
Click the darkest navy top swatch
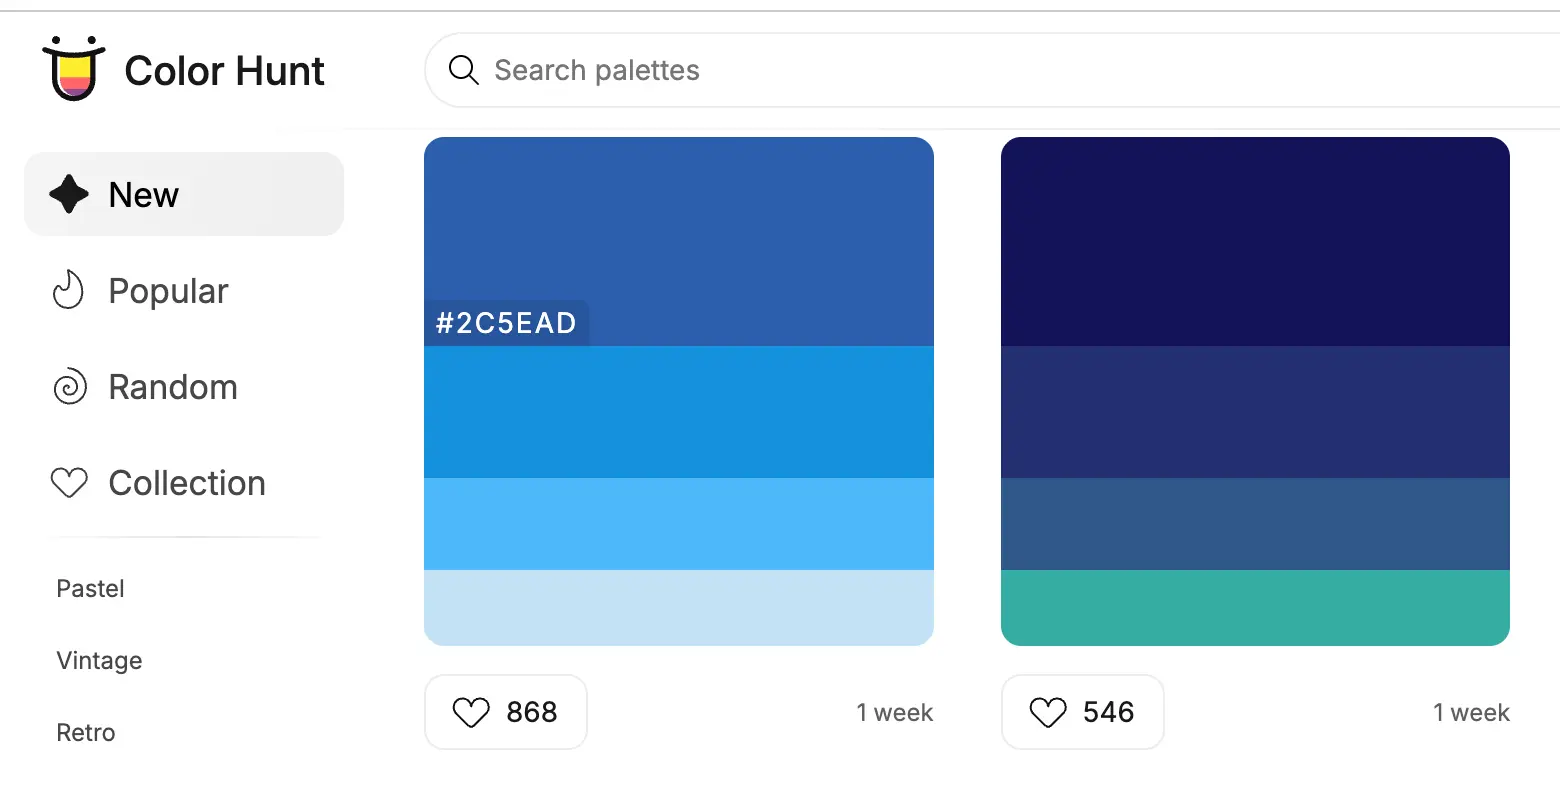coord(1255,241)
